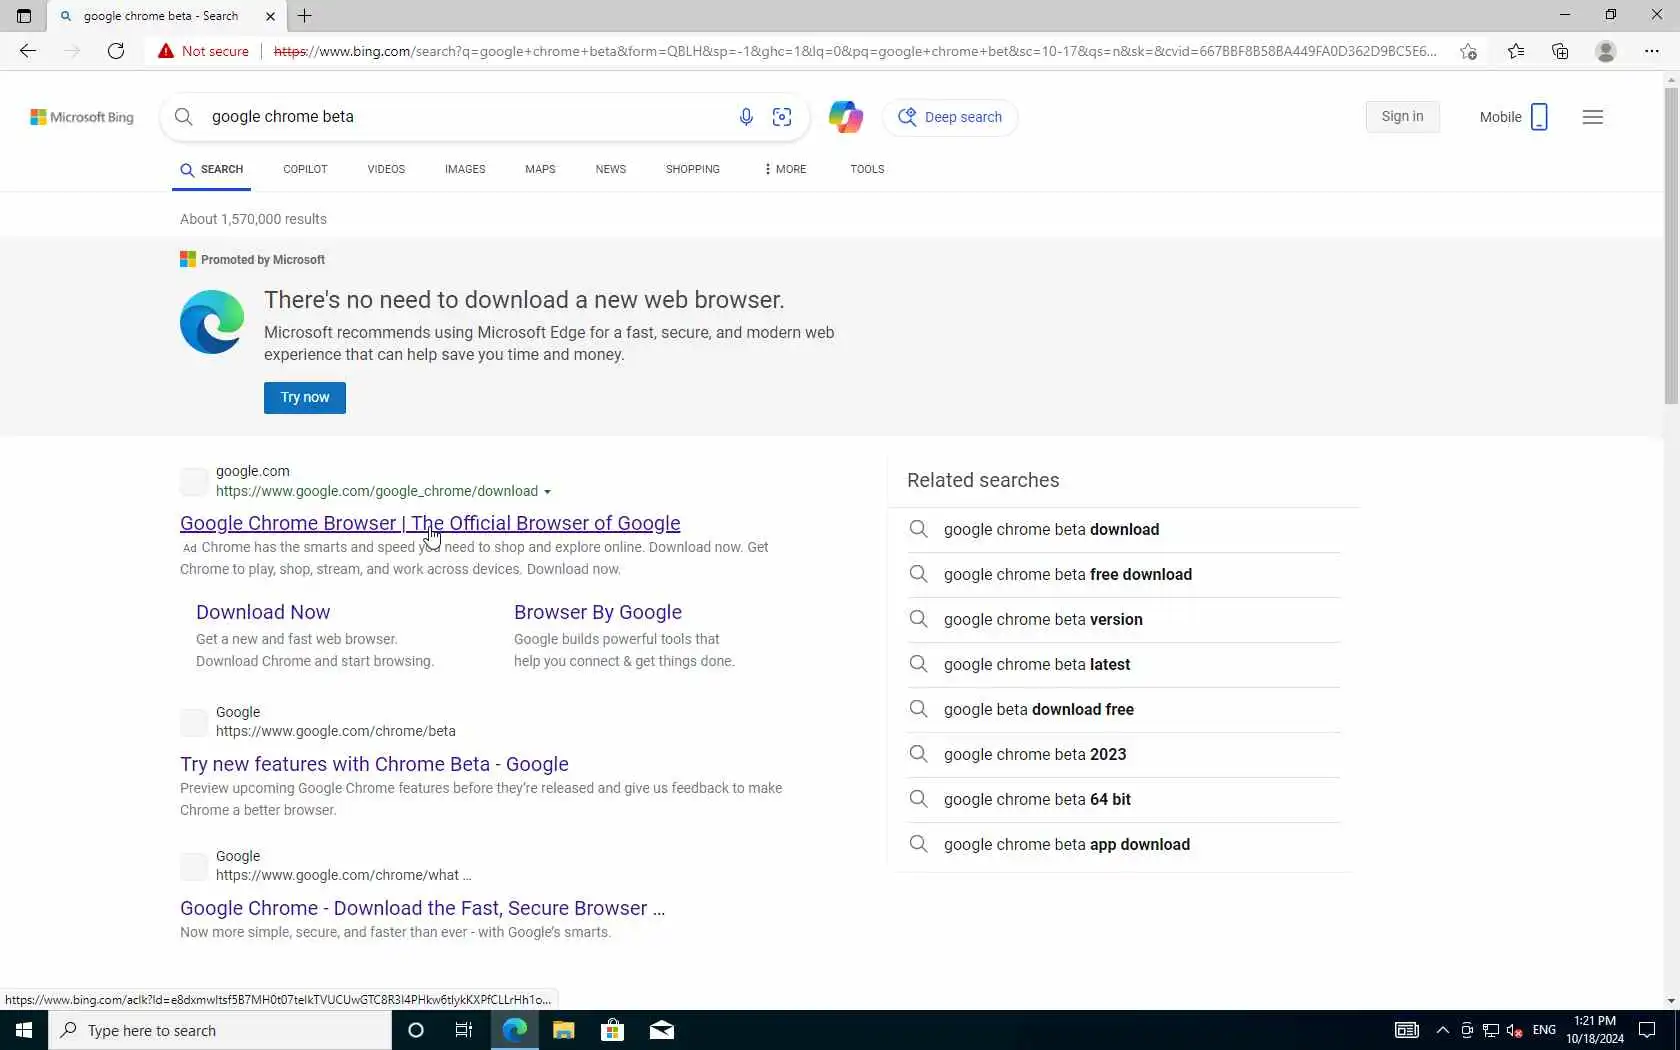Switch to the SHOPPING tab
Screen dimensions: 1680x1050
tap(693, 169)
